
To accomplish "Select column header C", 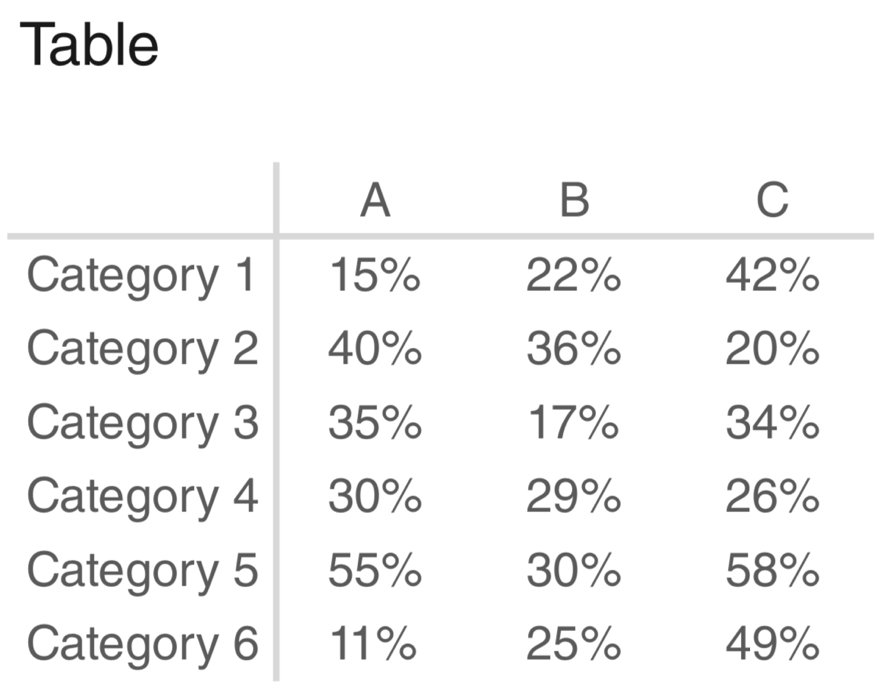I will pos(773,201).
